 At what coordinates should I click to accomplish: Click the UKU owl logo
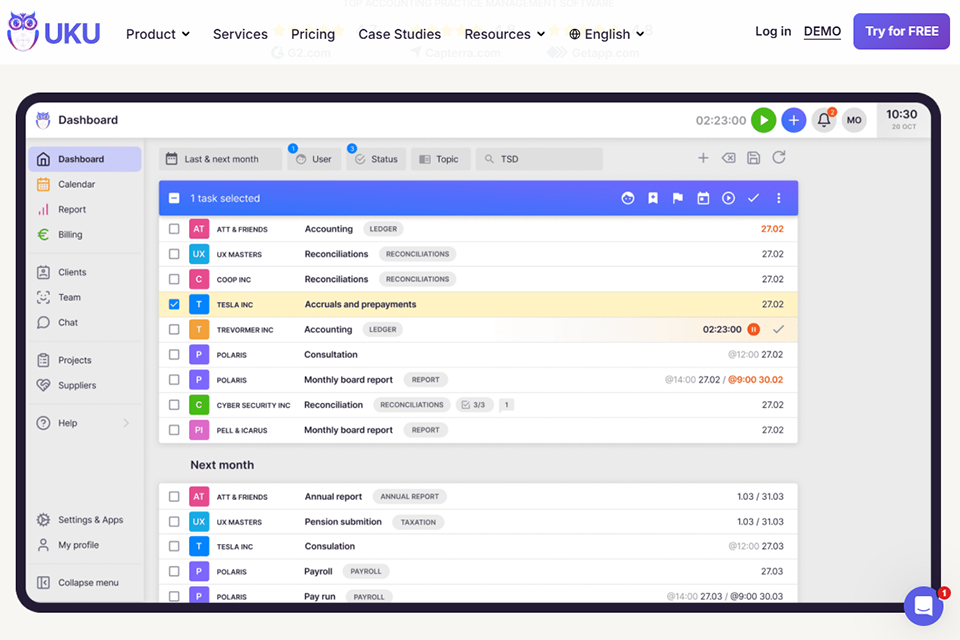click(53, 32)
